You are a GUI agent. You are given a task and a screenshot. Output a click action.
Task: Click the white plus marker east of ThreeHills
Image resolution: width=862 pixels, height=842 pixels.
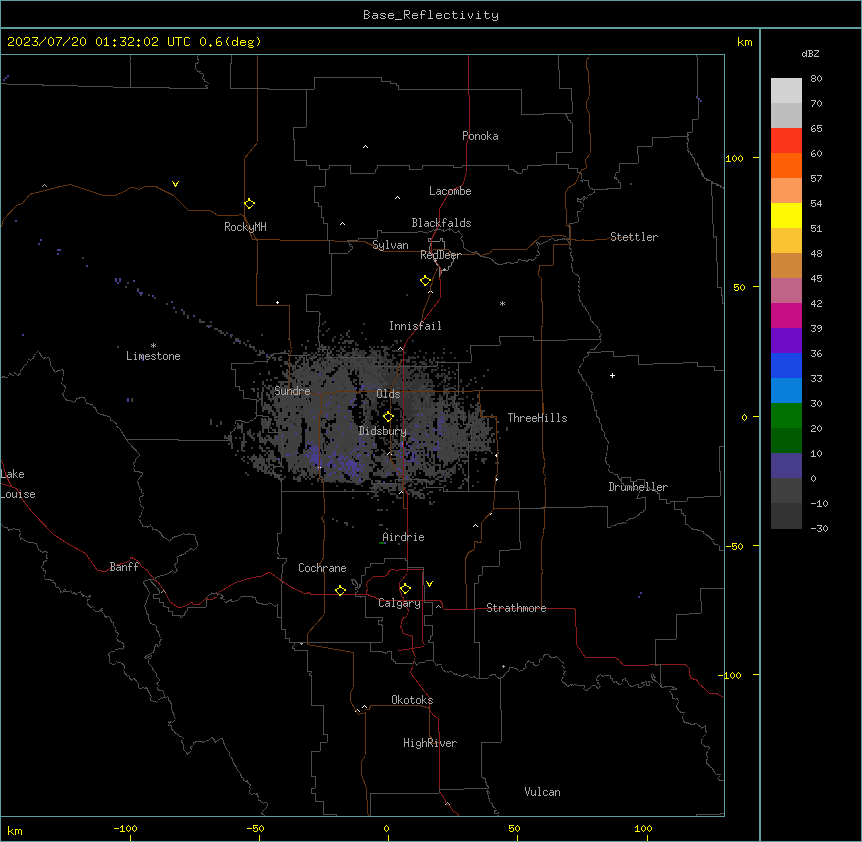612,375
